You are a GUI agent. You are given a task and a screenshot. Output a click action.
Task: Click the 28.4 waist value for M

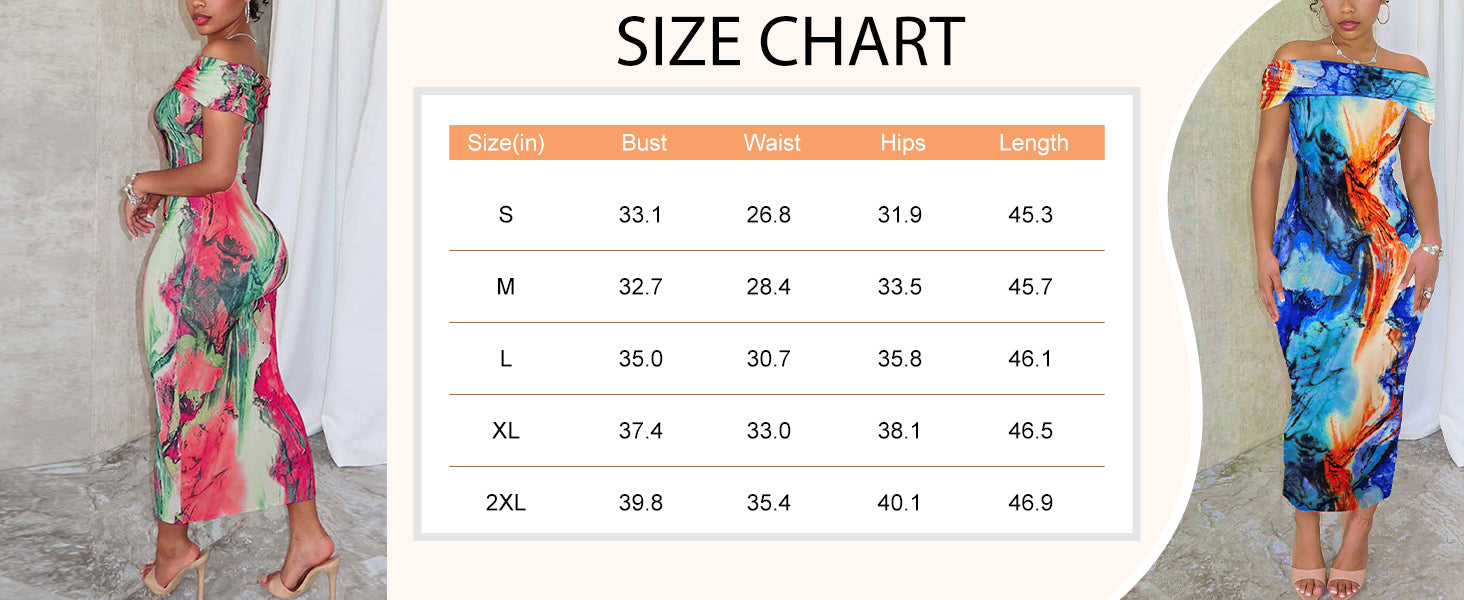(x=769, y=287)
